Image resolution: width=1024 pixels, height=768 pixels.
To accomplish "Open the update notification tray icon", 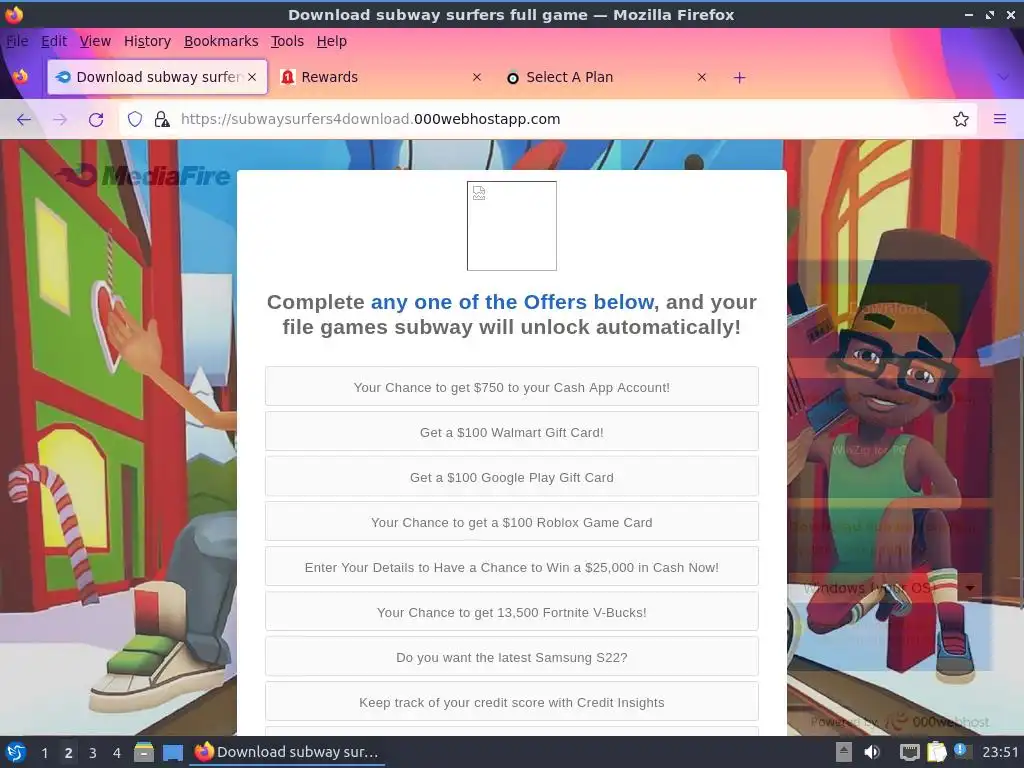I will [962, 751].
